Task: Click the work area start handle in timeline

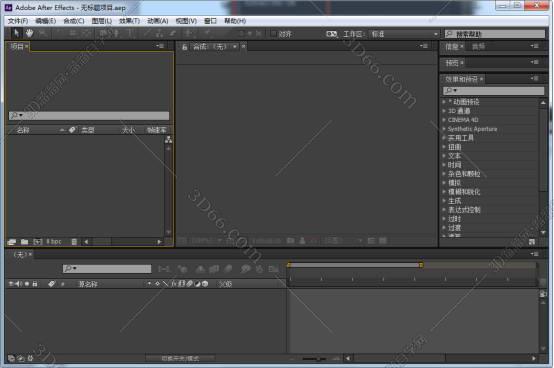Action: [x=289, y=265]
